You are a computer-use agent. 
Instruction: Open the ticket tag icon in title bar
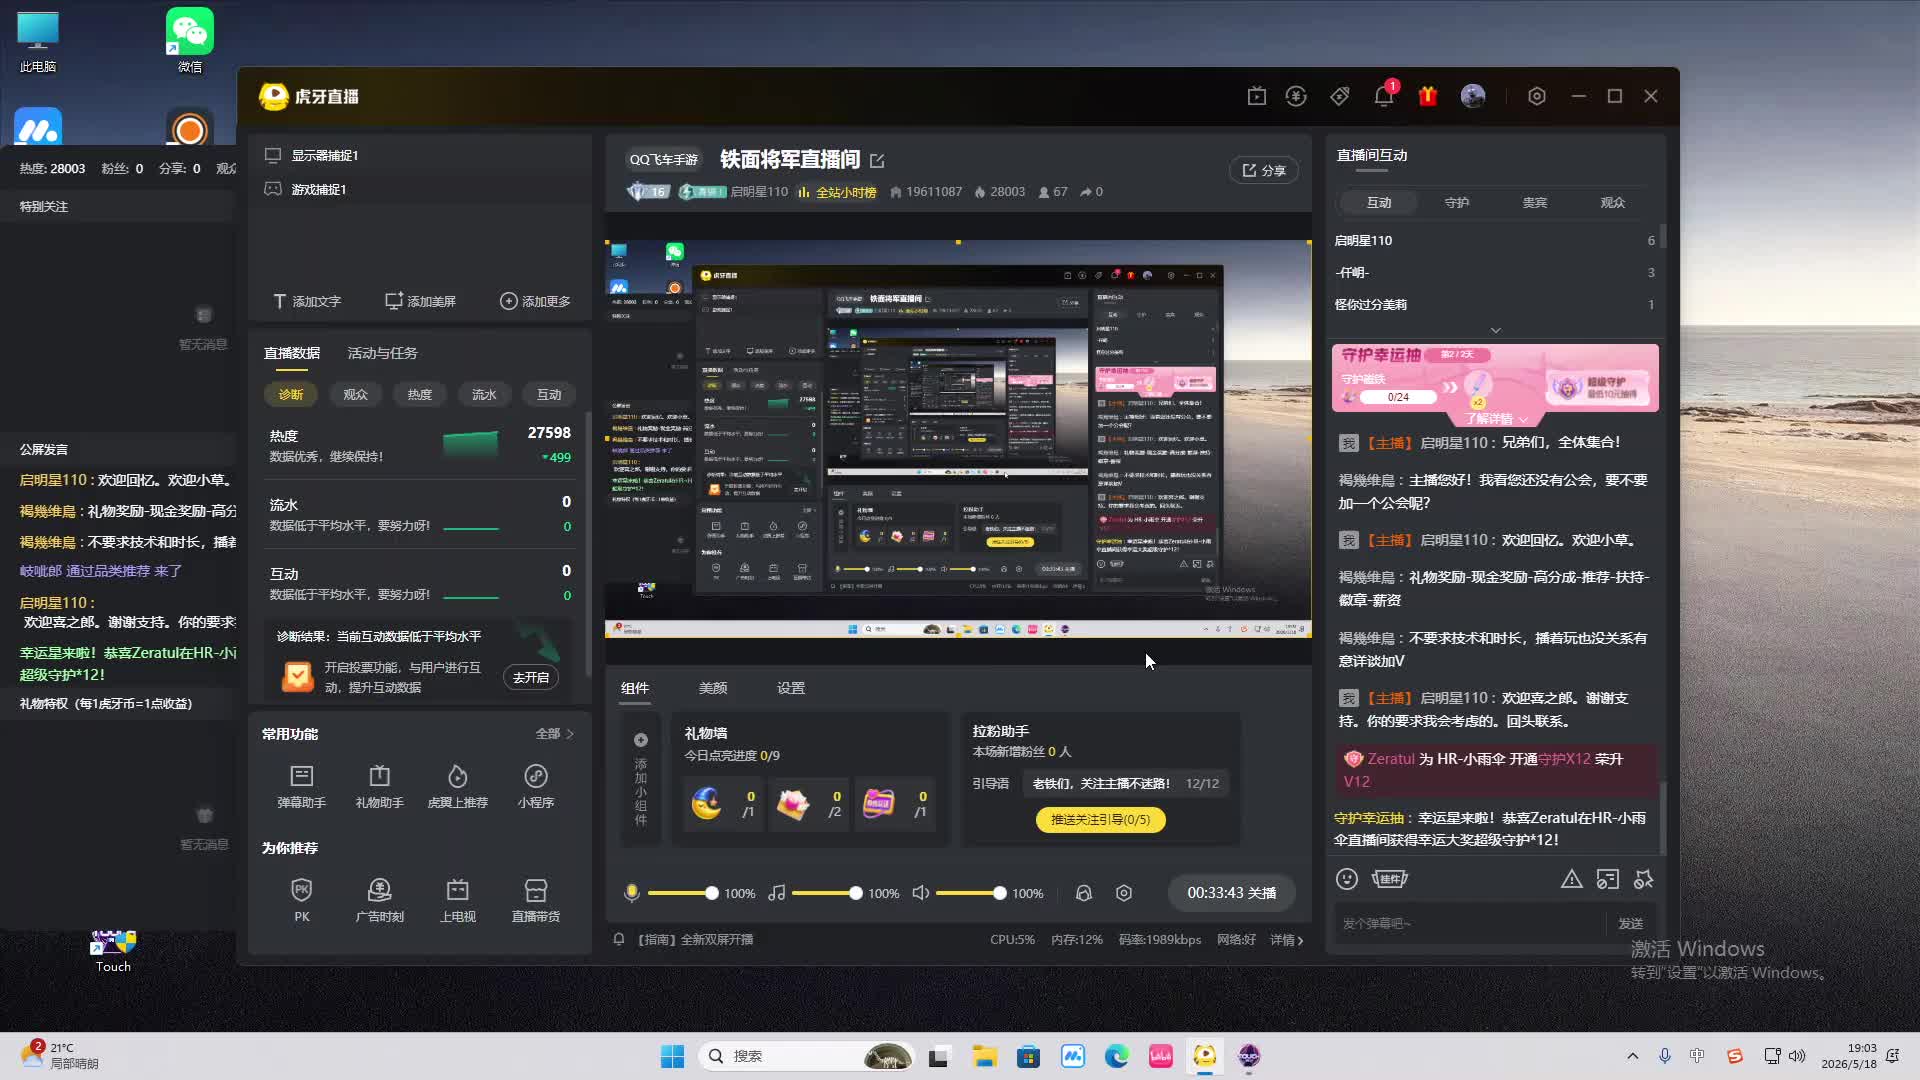(x=1340, y=96)
